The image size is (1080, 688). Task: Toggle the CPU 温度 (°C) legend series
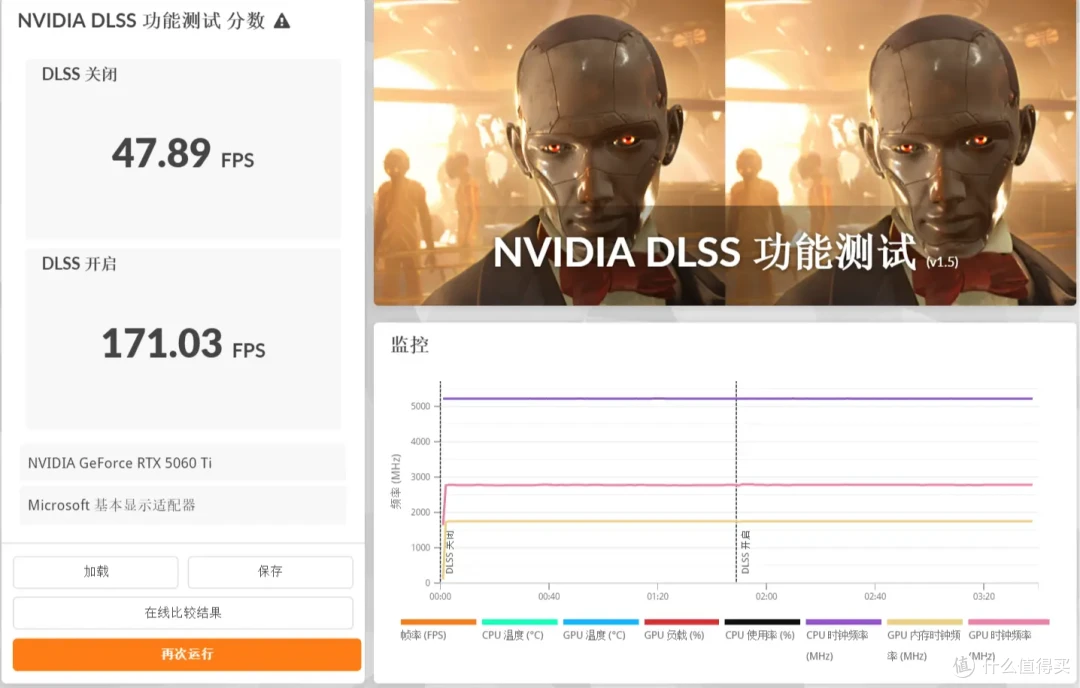click(x=519, y=630)
